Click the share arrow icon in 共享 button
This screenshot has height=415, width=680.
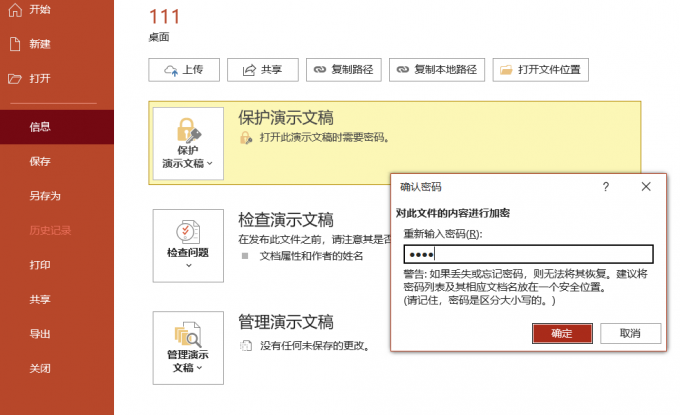click(249, 70)
